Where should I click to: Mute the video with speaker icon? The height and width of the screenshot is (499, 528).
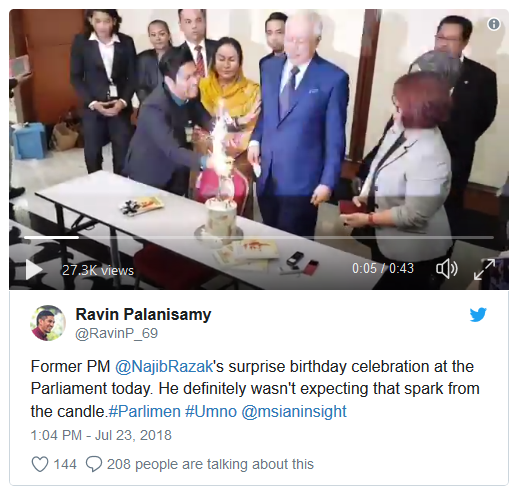coord(447,269)
